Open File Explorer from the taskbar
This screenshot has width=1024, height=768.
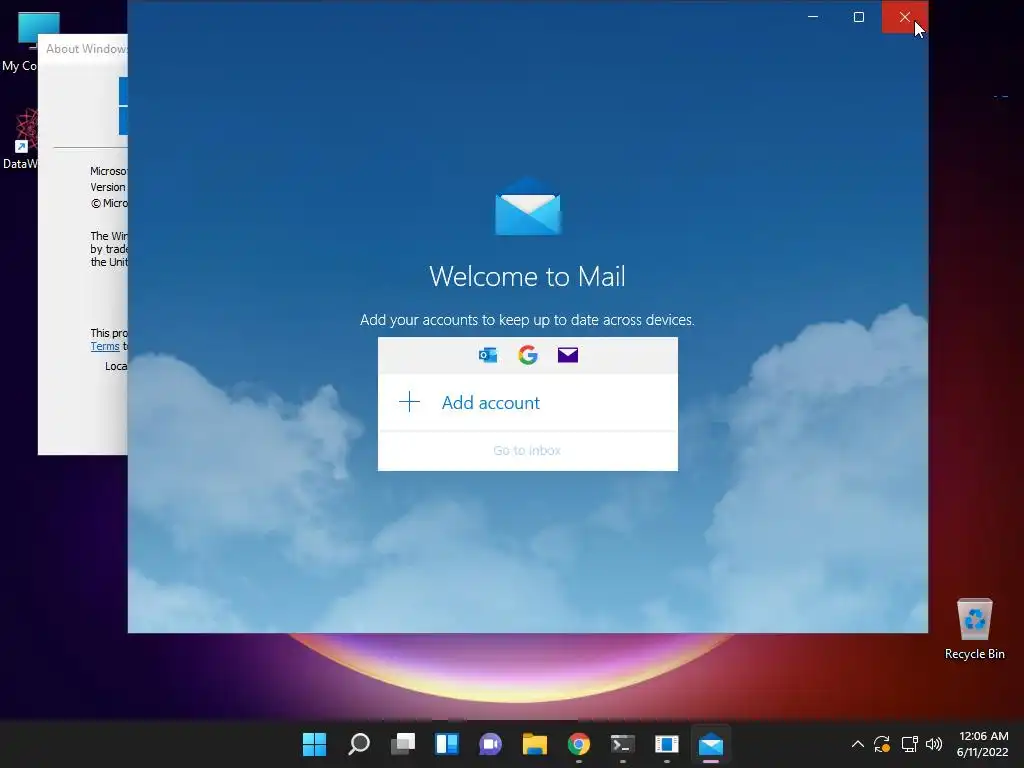click(x=534, y=743)
